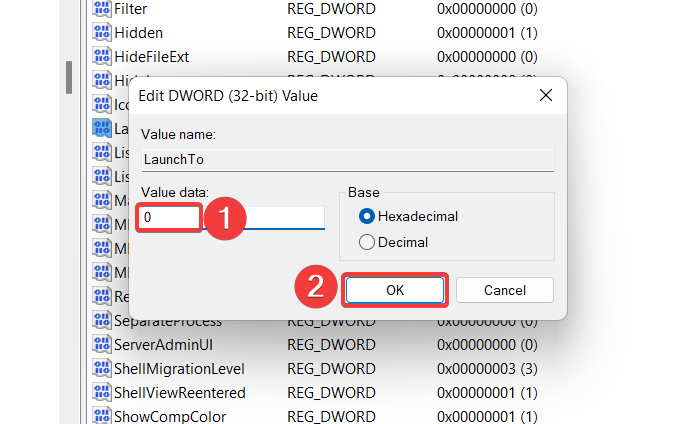The width and height of the screenshot is (684, 424).
Task: Click the ShellMigrationLevel value icon
Action: [102, 368]
